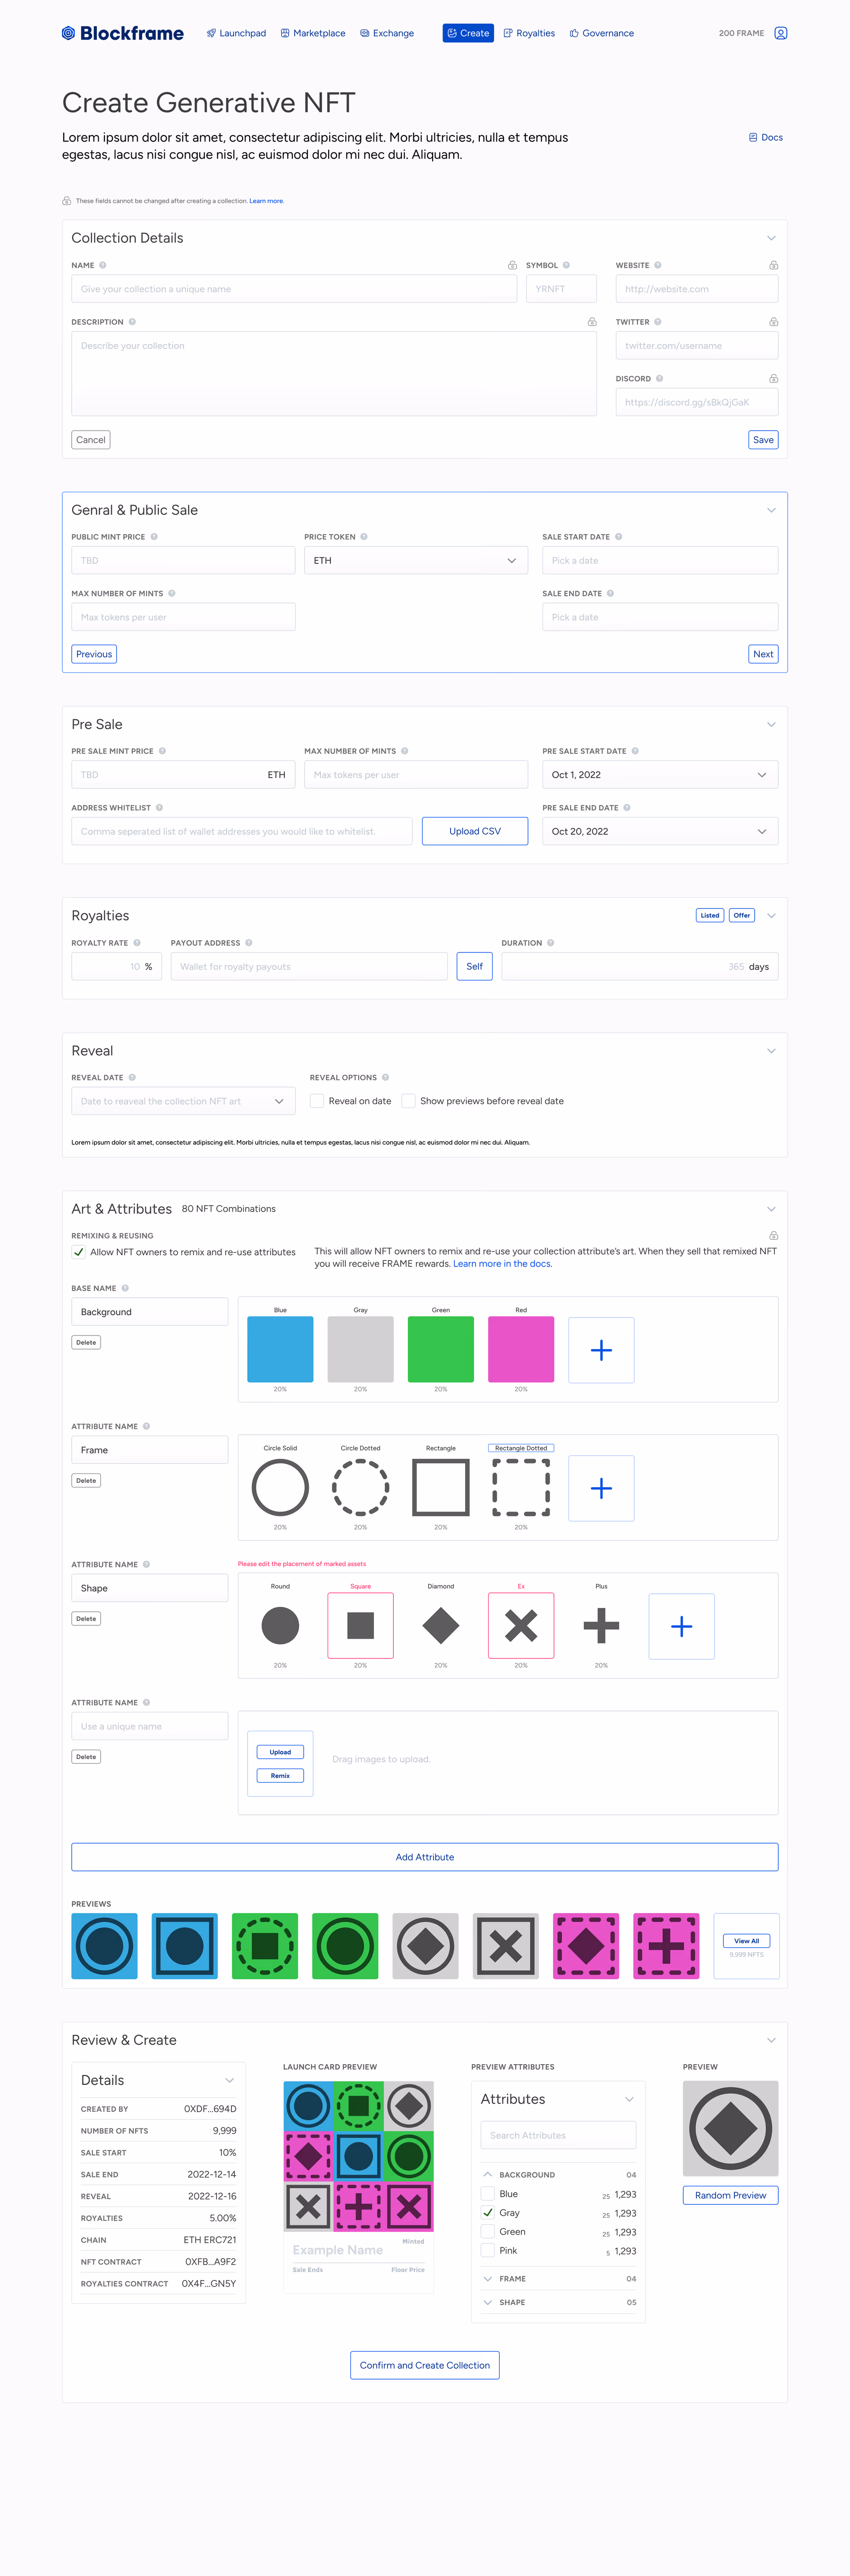Check the Pink background filter
The width and height of the screenshot is (850, 2576).
coord(488,2251)
